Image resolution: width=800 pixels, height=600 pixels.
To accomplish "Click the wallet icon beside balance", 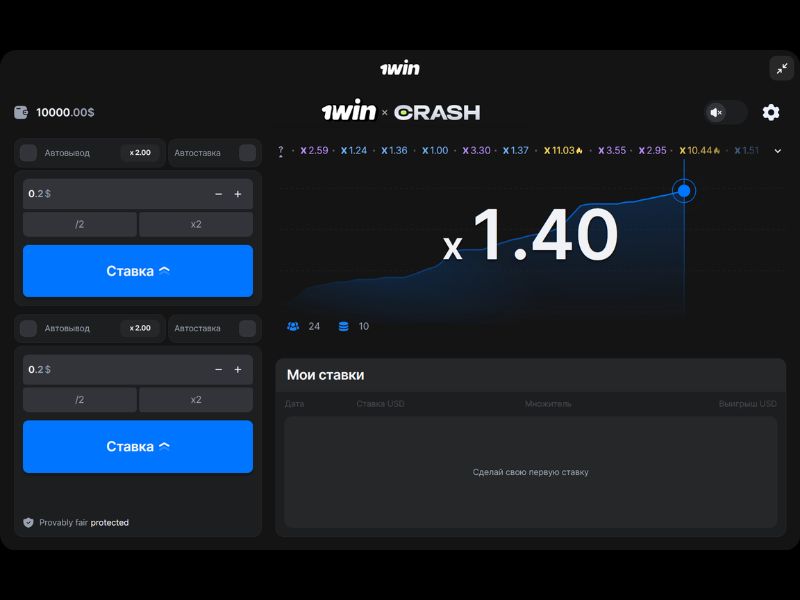I will pyautogui.click(x=22, y=113).
